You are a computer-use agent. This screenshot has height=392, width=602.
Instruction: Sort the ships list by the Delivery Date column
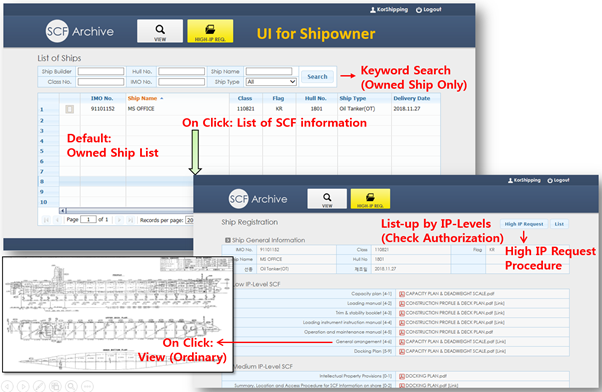(x=412, y=98)
